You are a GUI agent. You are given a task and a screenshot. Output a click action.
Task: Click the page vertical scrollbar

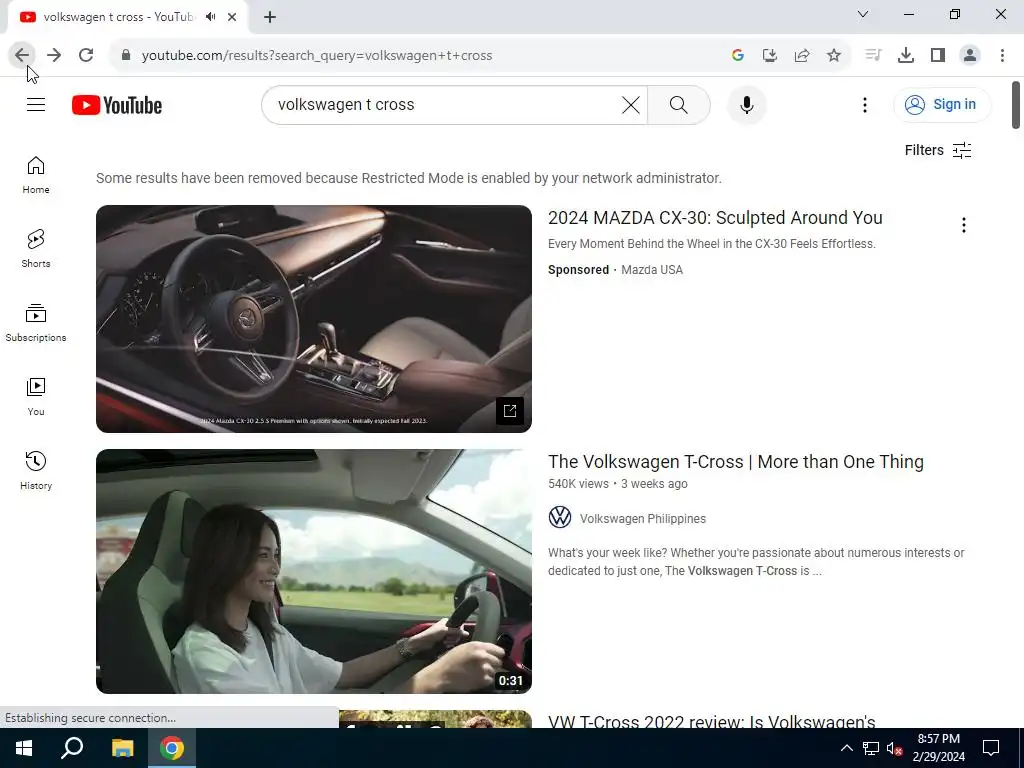pos(1016,104)
